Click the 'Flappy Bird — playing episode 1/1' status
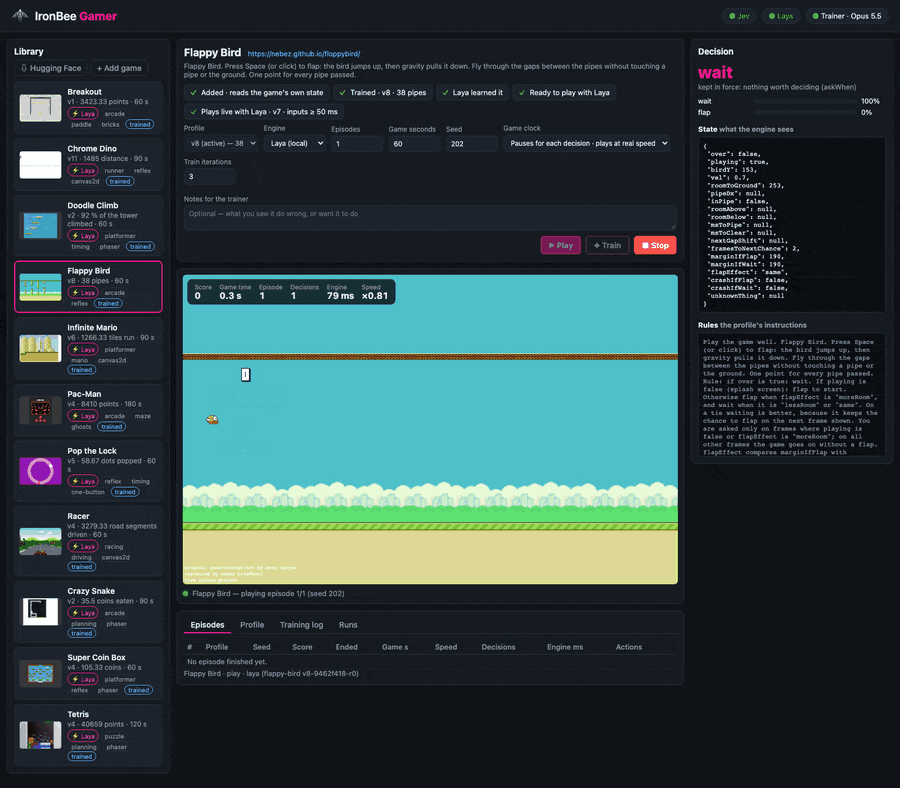The width and height of the screenshot is (900, 788). [x=268, y=593]
